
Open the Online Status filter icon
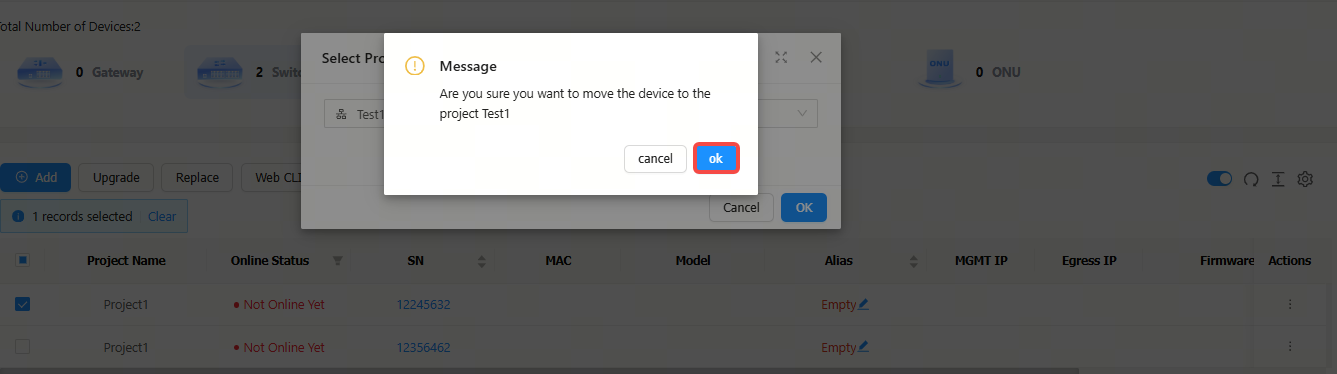337,261
